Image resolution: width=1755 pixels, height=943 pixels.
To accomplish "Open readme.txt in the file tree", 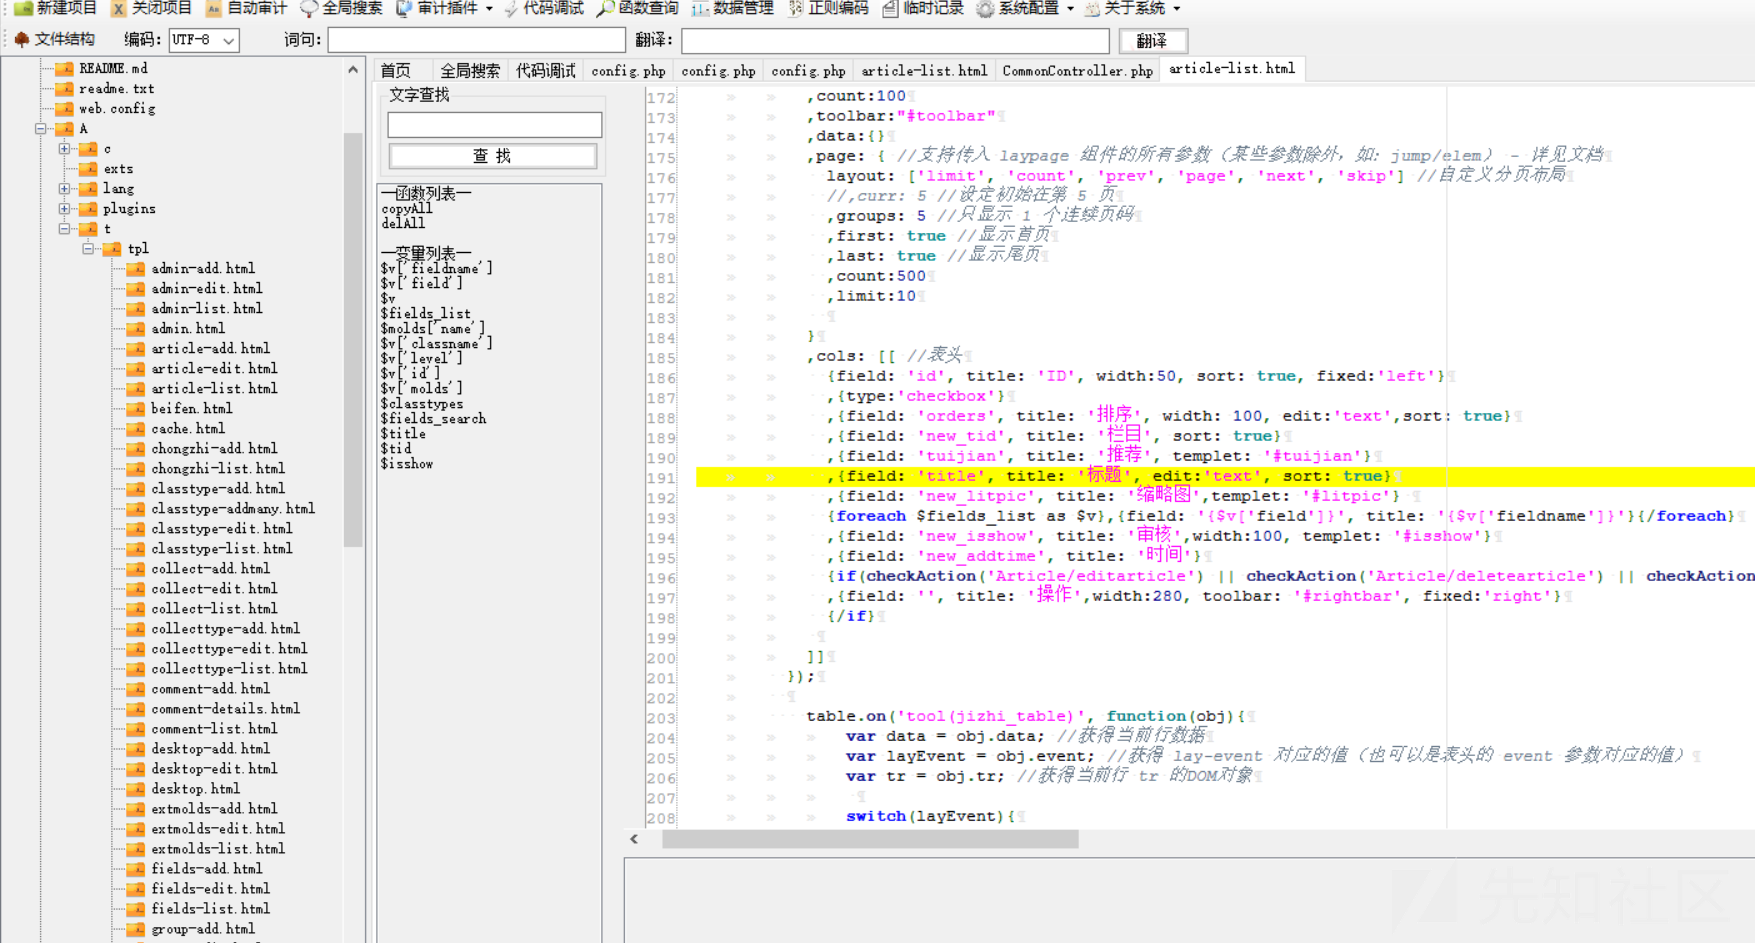I will 116,88.
